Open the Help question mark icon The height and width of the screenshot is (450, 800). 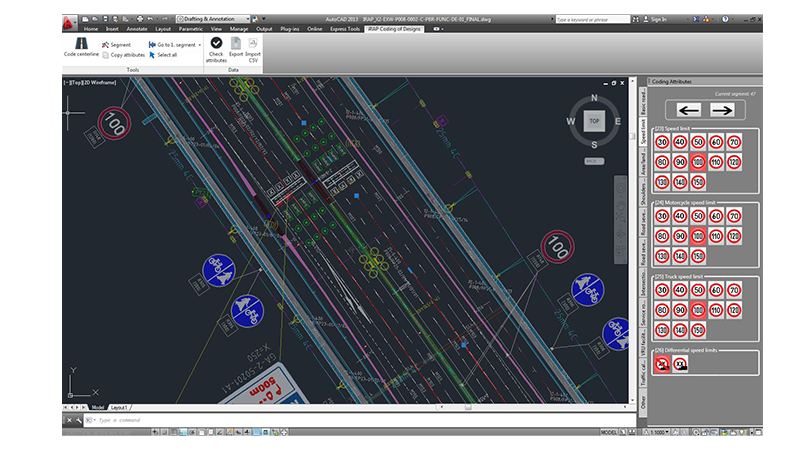(x=725, y=19)
